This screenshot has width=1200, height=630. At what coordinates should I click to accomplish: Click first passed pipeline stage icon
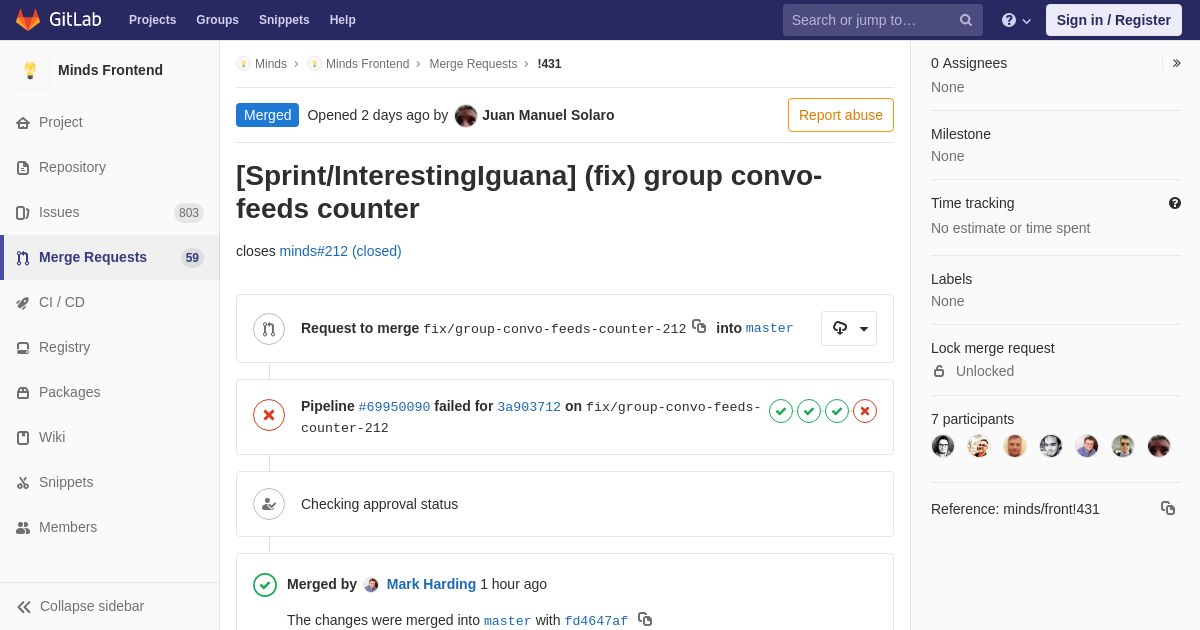coord(781,411)
